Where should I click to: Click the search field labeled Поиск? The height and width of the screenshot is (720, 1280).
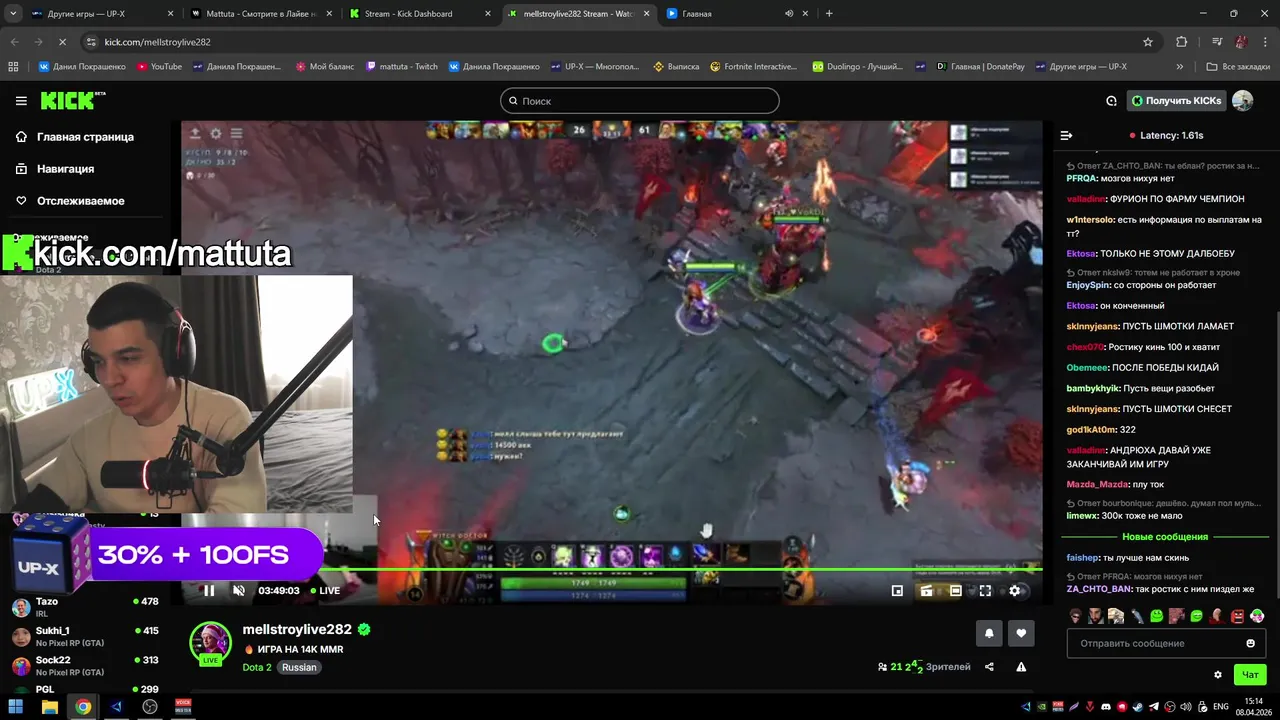(x=639, y=101)
